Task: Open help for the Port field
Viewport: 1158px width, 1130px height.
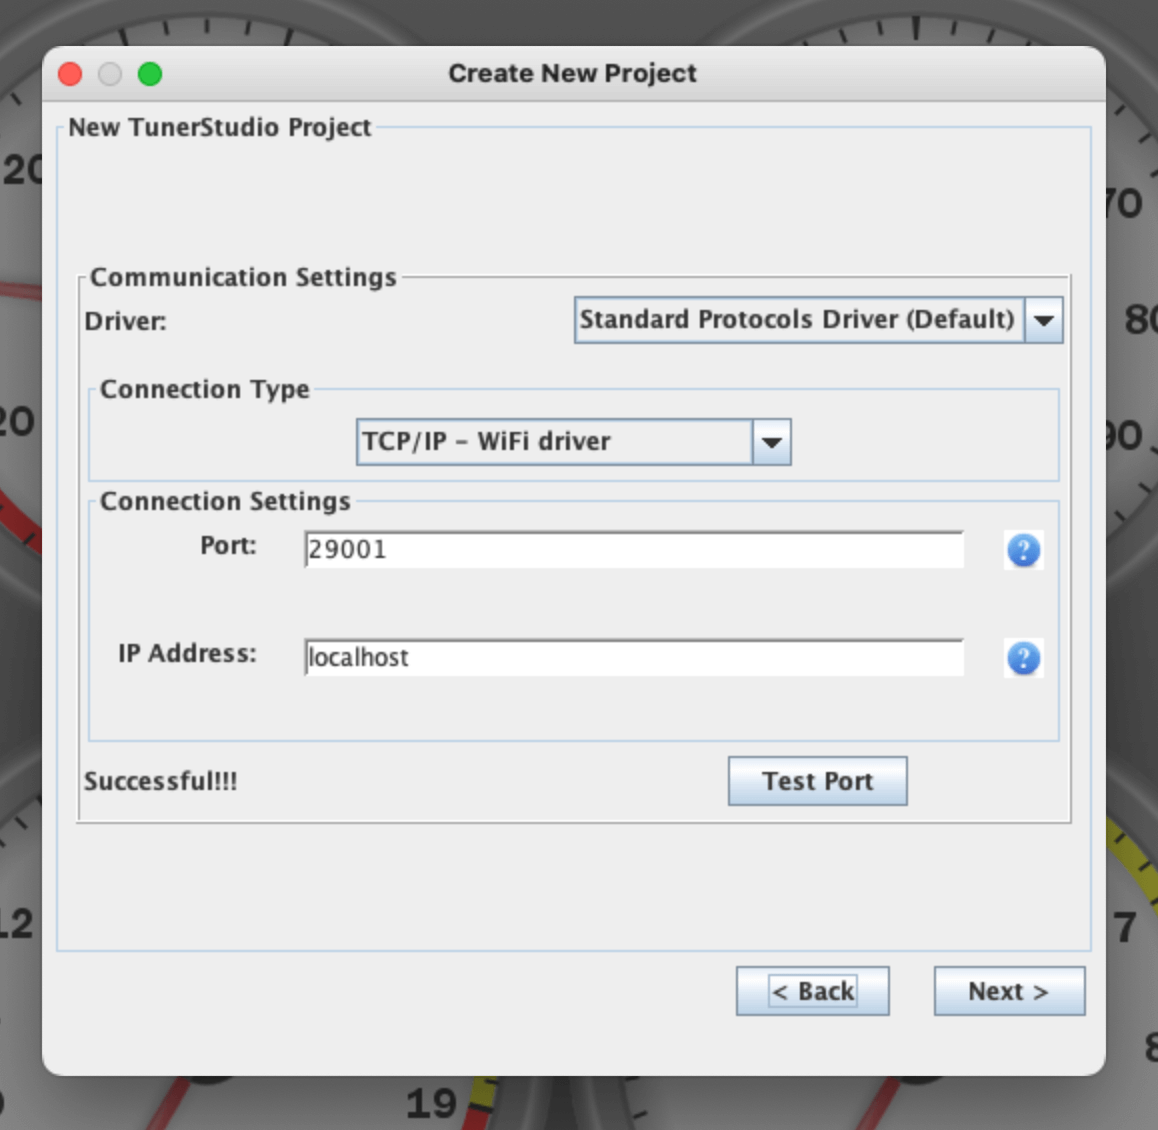Action: 1024,550
